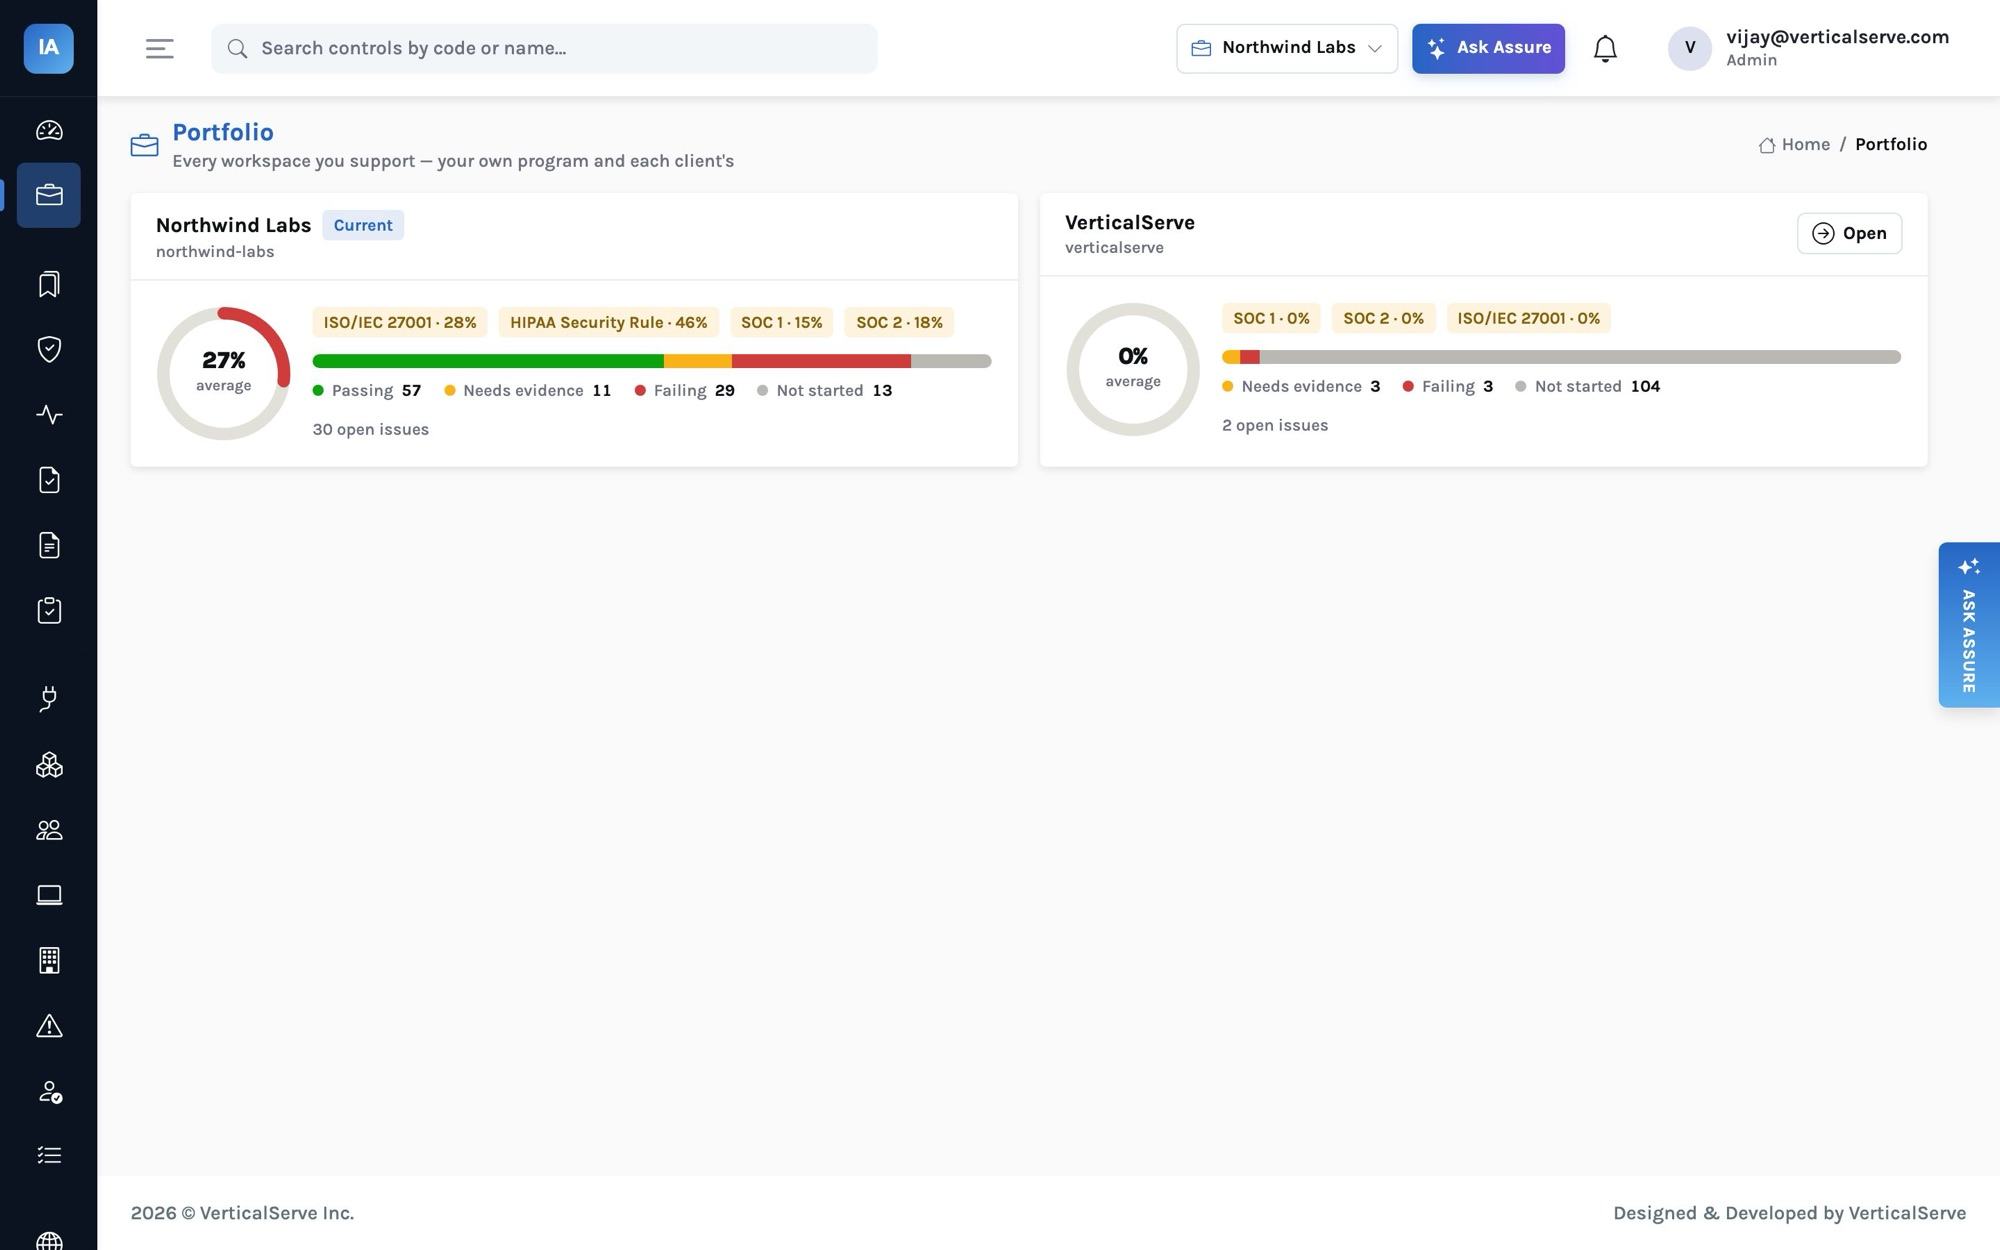
Task: Click the Not started 104 legend entry
Action: (x=1588, y=386)
